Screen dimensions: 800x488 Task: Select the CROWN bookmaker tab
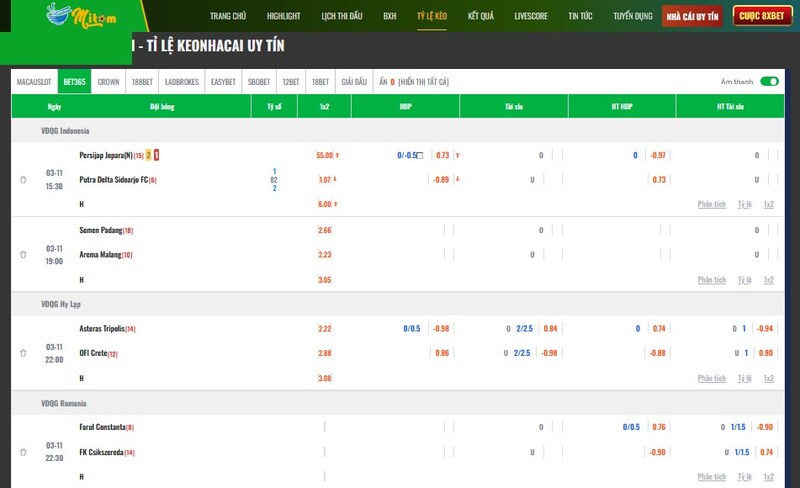point(107,82)
